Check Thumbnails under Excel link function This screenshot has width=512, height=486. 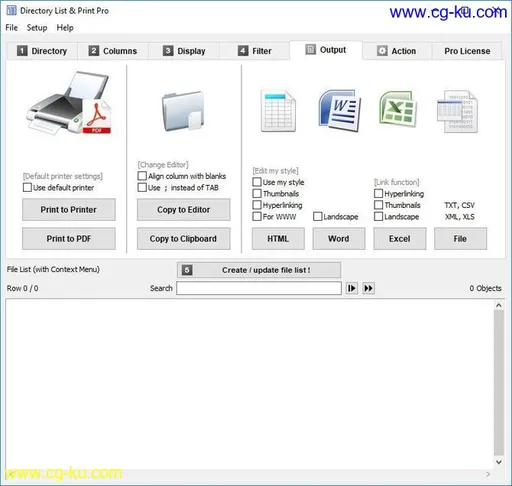pyautogui.click(x=378, y=205)
